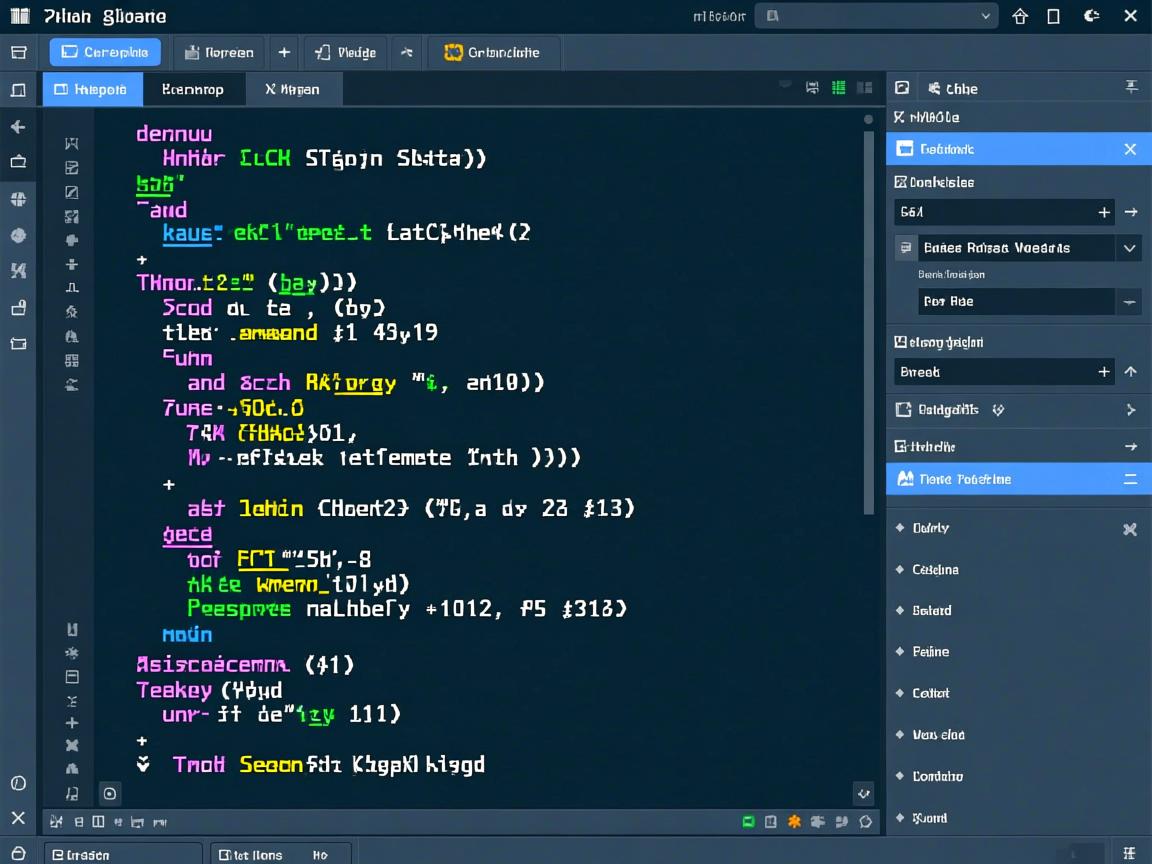
Task: Click the Grtanainte button with orange icon
Action: coord(492,52)
